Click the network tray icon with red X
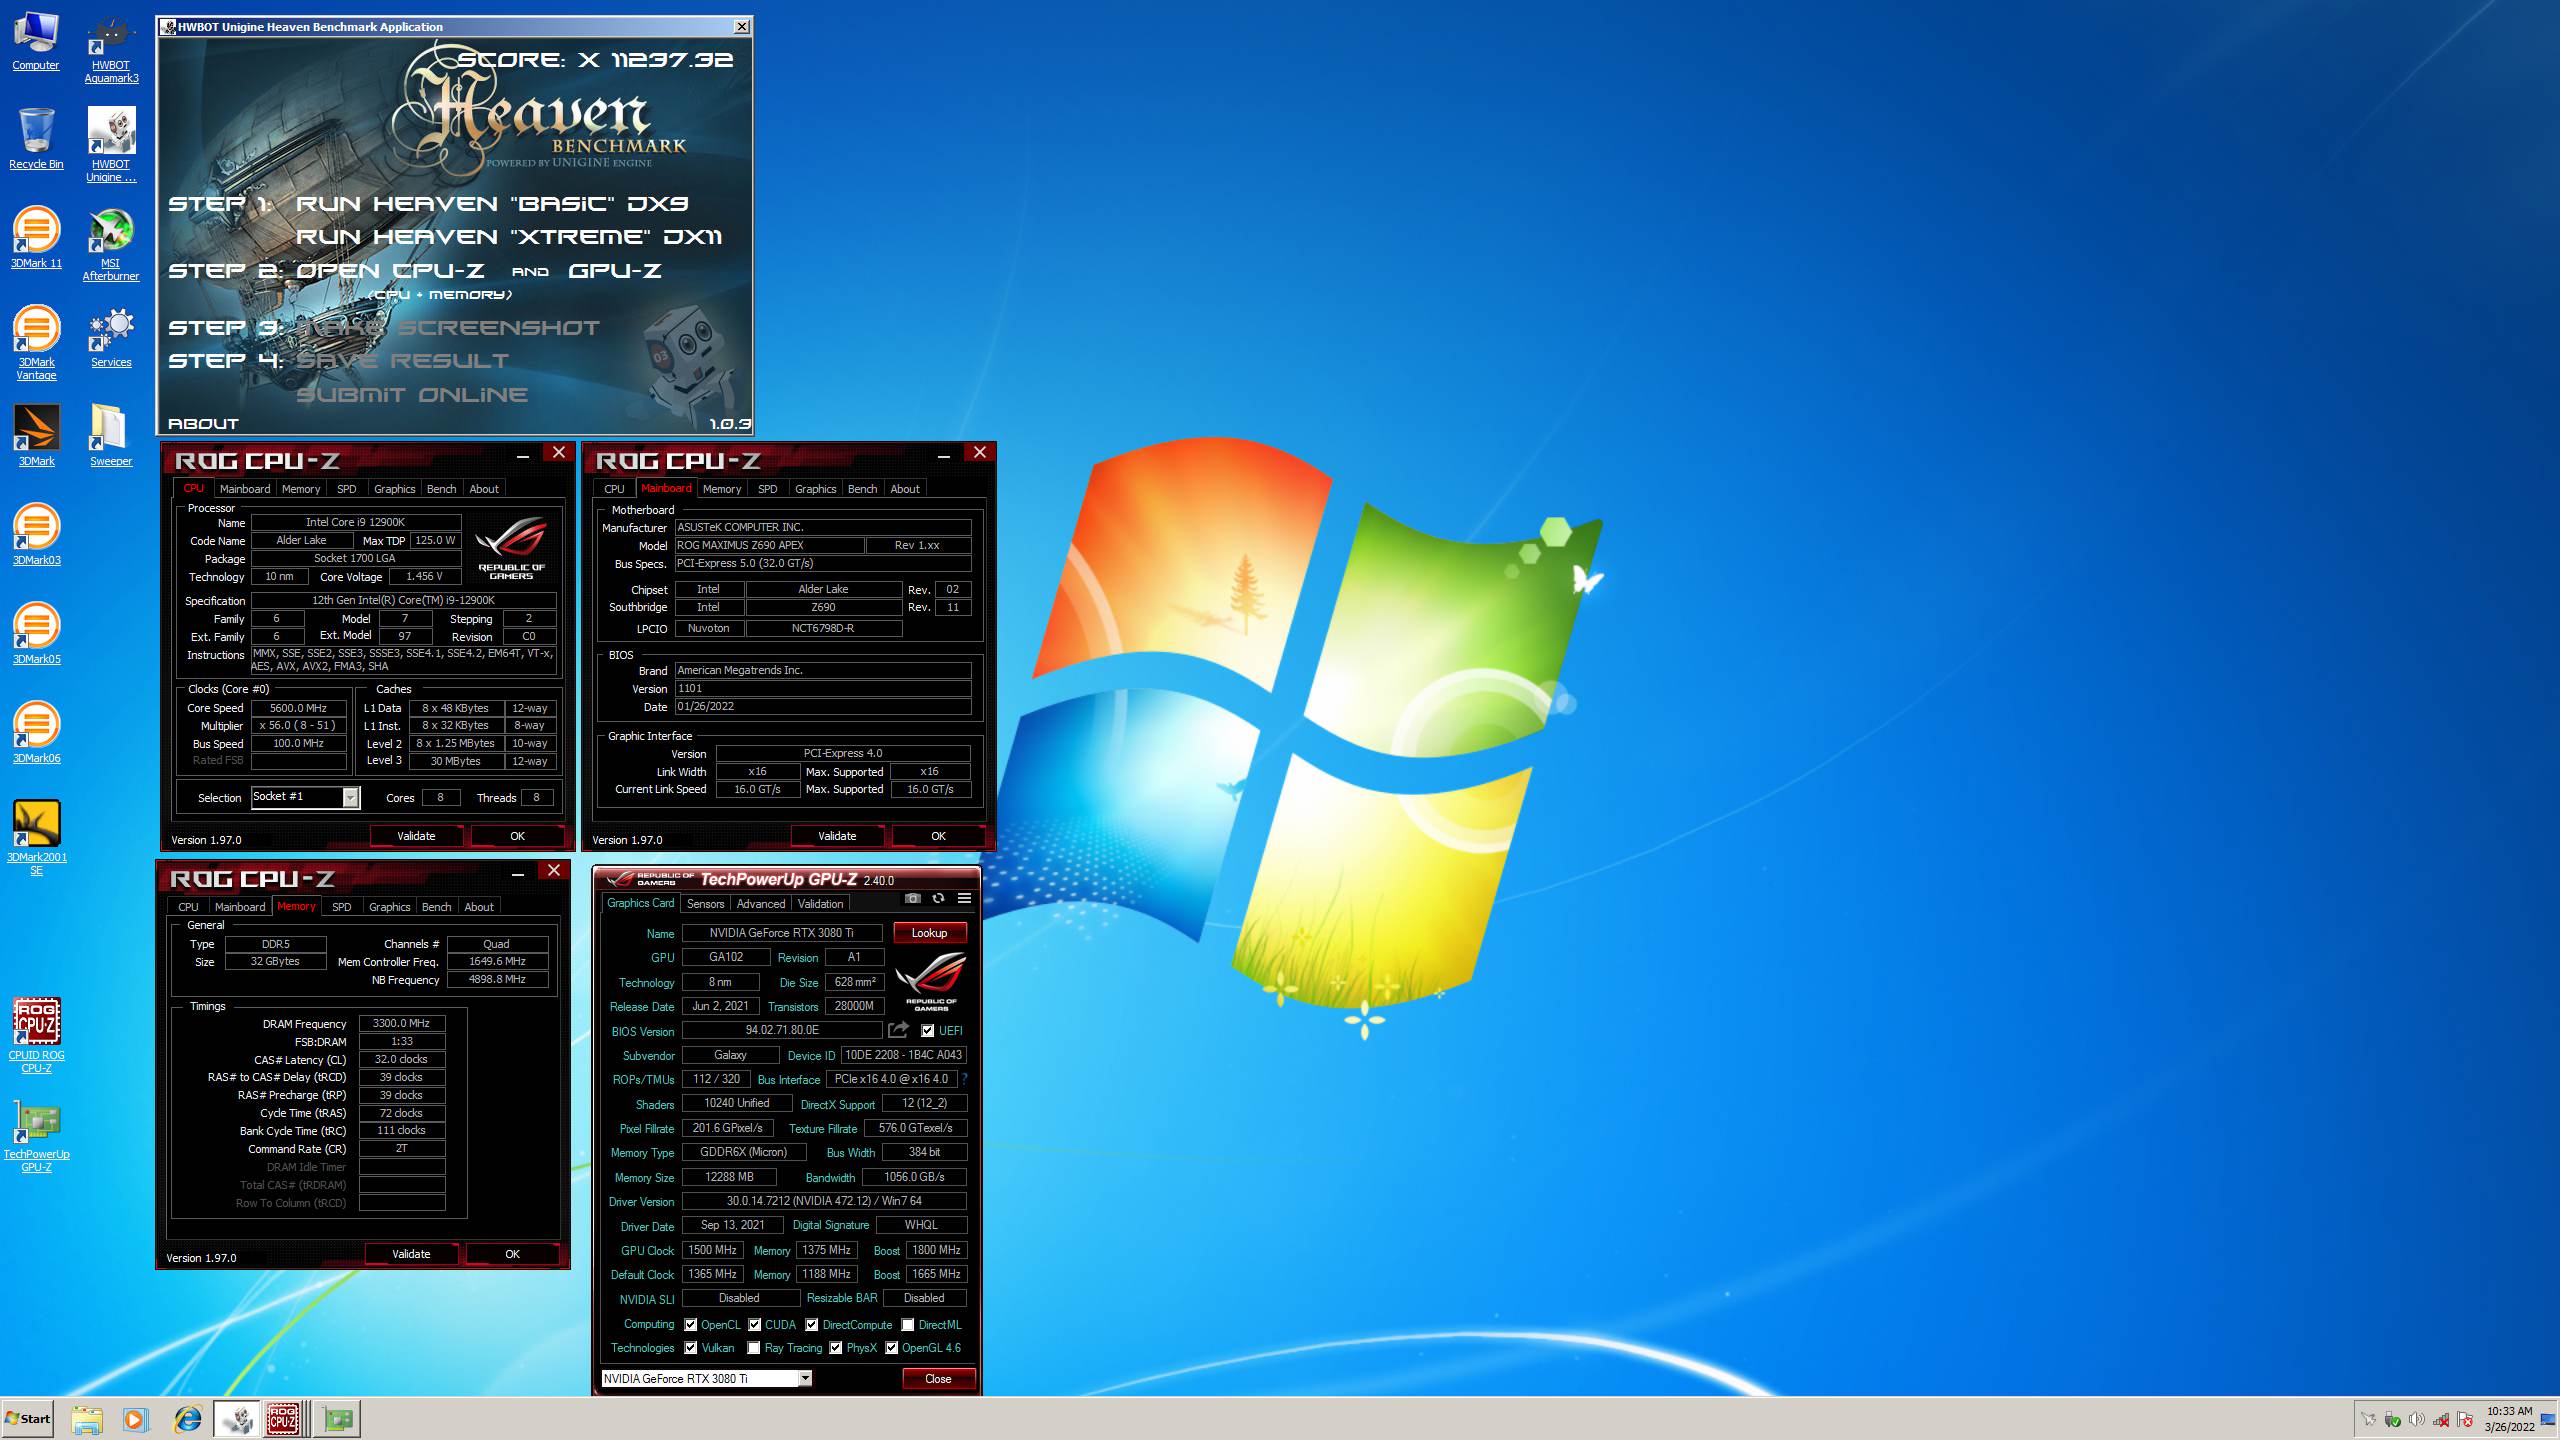The height and width of the screenshot is (1440, 2560). (x=2441, y=1419)
